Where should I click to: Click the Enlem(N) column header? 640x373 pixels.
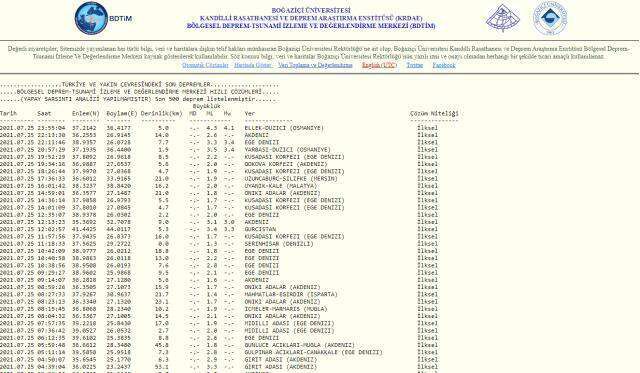click(x=86, y=113)
